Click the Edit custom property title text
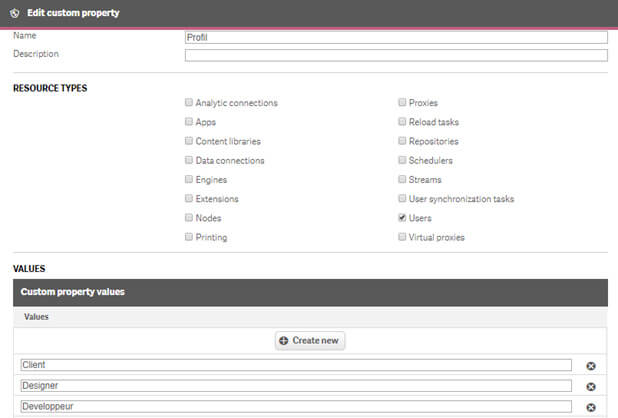Viewport: 618px width, 418px height. [73, 13]
